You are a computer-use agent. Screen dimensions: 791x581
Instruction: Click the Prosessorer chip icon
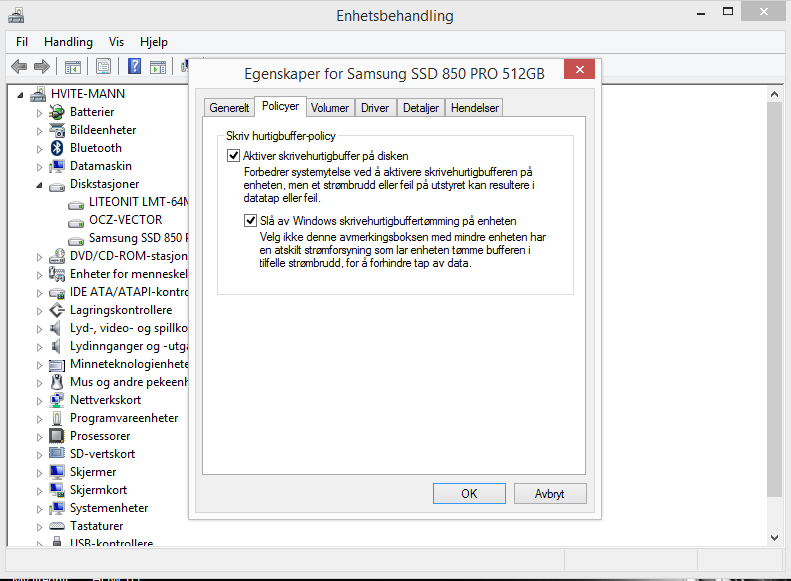(57, 436)
